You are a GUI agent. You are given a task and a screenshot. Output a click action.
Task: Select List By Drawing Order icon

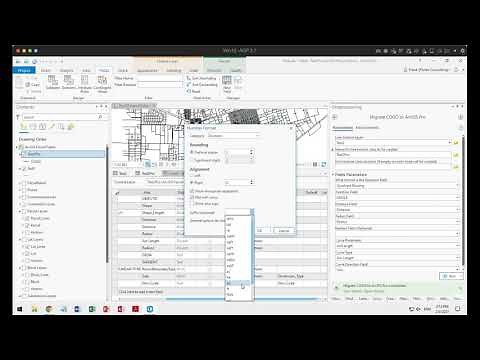point(23,126)
